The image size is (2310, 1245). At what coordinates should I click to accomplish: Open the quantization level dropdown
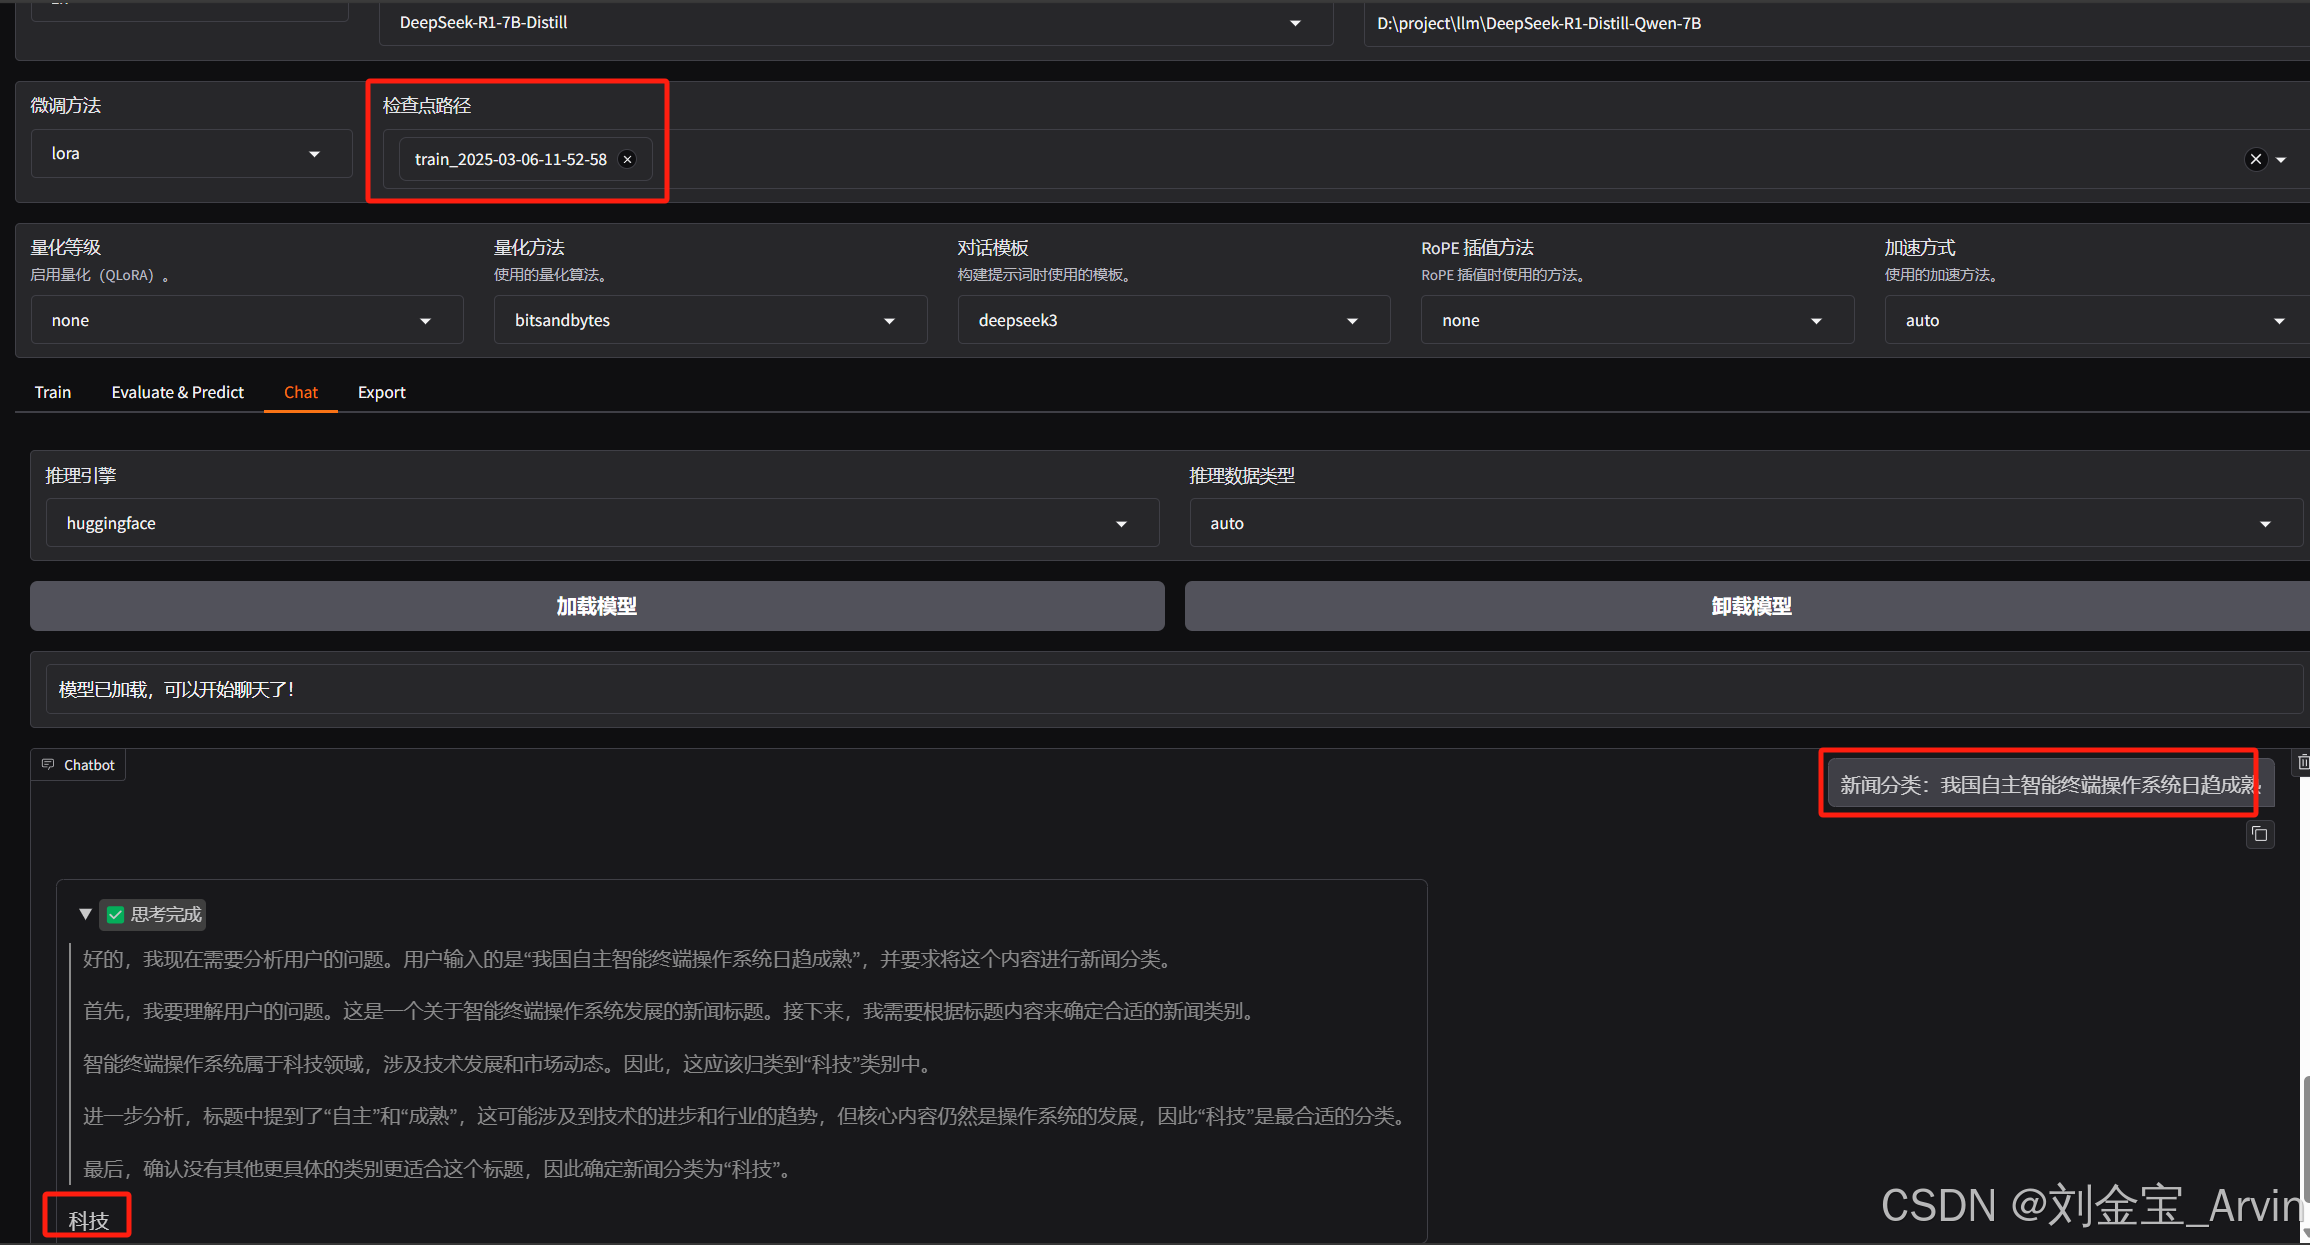point(246,321)
